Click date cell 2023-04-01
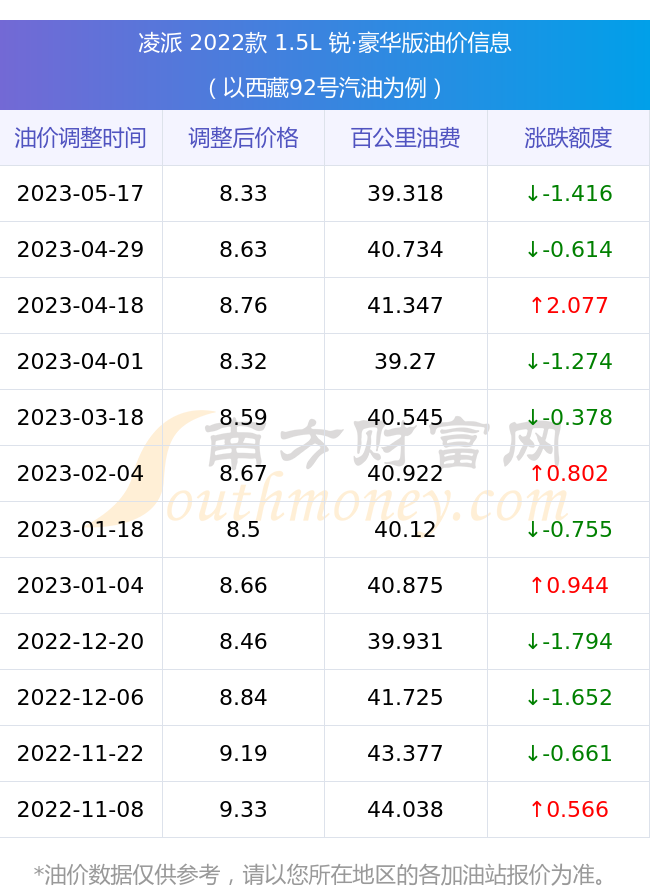Image resolution: width=650 pixels, height=891 pixels. pos(81,361)
